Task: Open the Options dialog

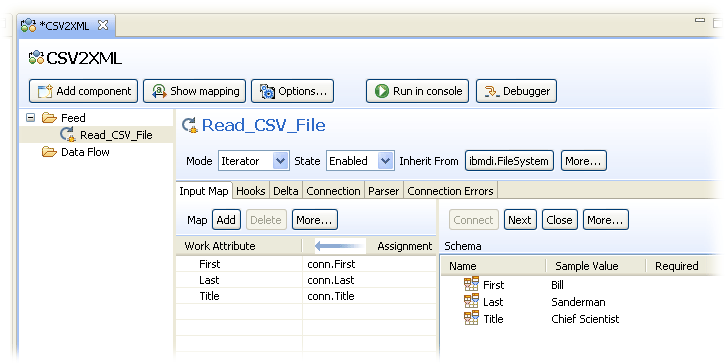Action: pos(292,91)
